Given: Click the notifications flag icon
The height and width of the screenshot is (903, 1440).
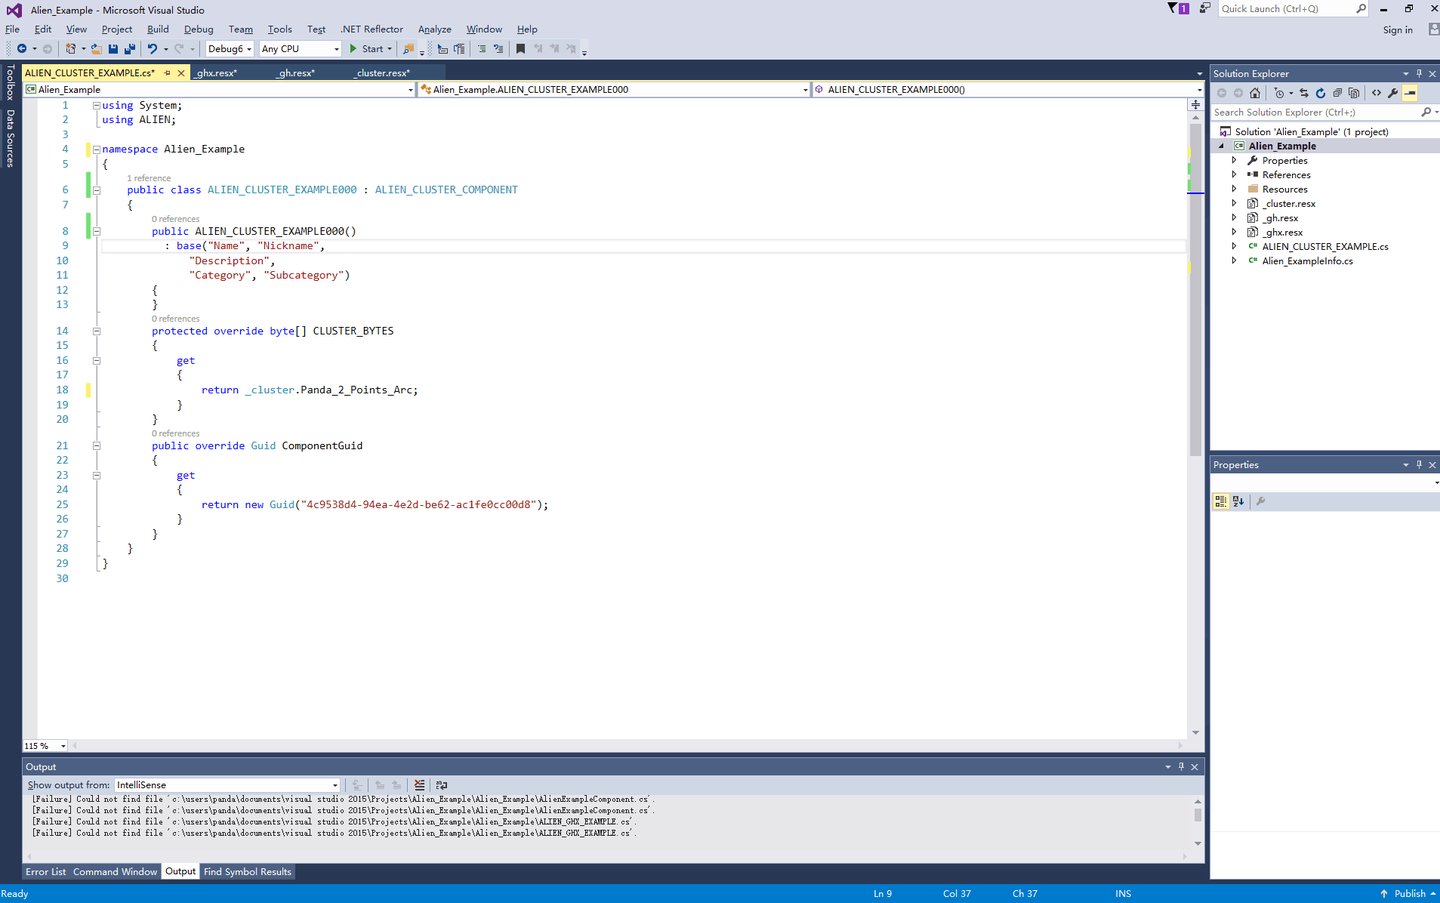Looking at the screenshot, I should [1178, 8].
